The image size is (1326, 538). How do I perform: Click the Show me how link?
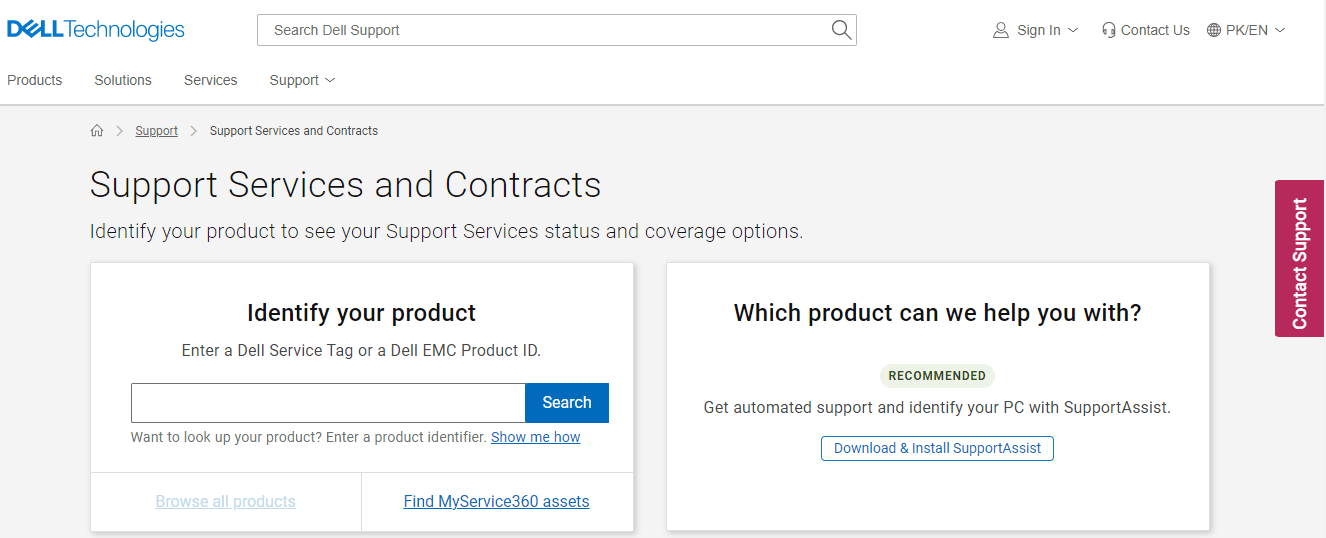[x=535, y=437]
